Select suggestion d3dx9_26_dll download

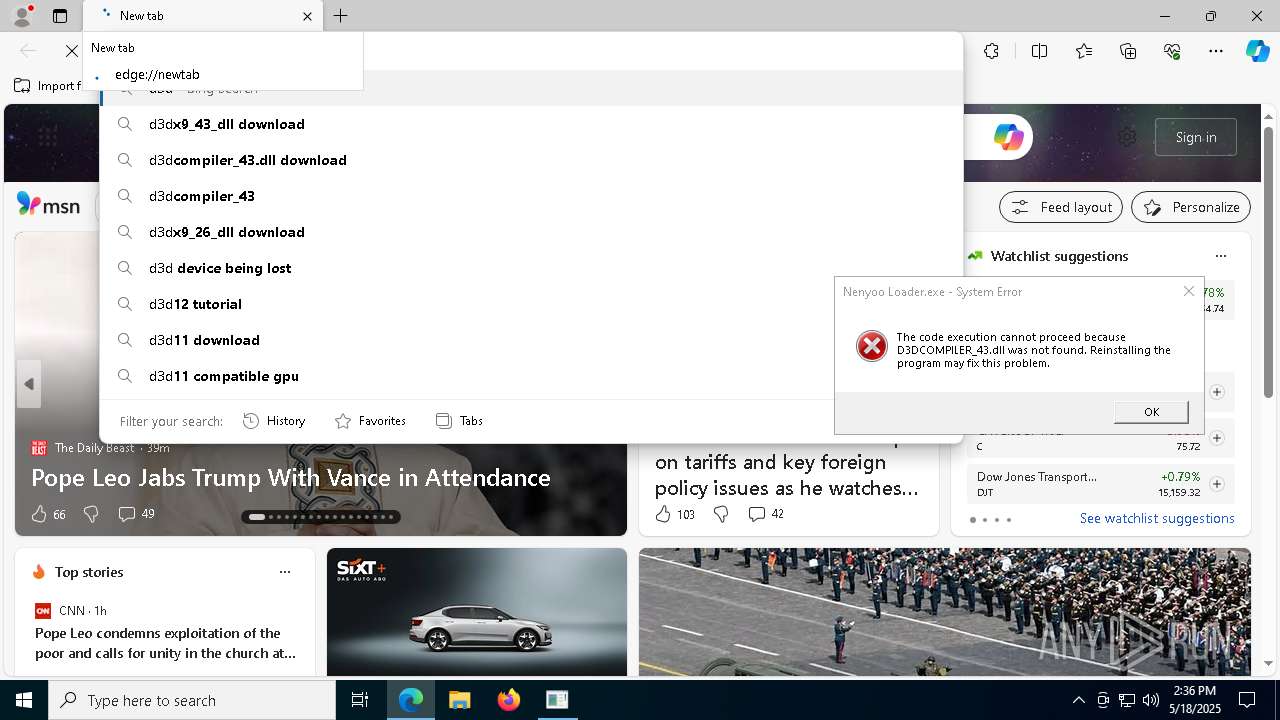point(531,232)
